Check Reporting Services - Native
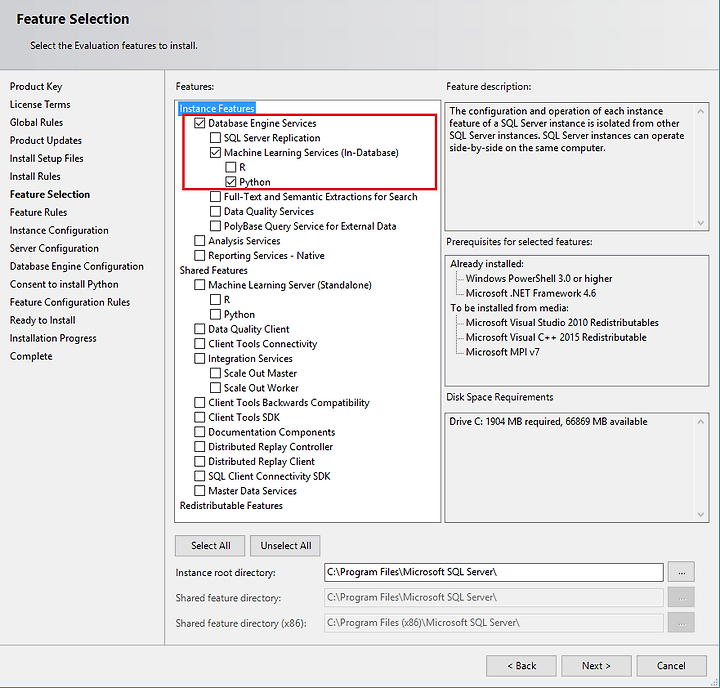720x688 pixels. (x=199, y=255)
